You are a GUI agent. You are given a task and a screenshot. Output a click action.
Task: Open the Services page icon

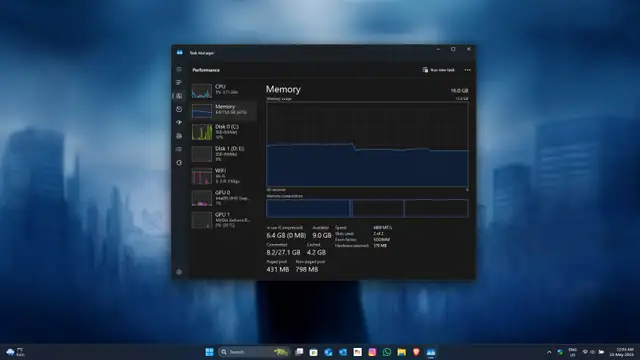(179, 162)
